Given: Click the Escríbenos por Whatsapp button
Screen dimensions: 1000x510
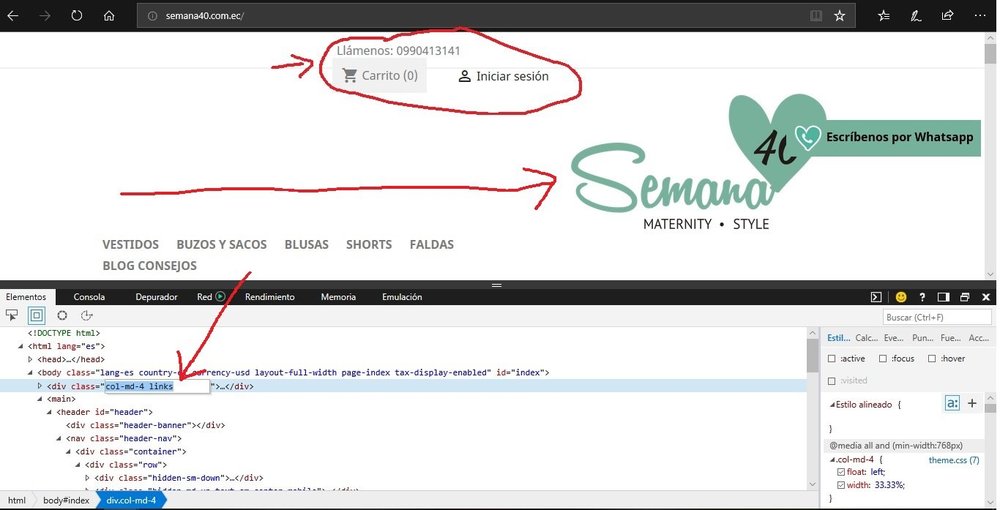Looking at the screenshot, I should click(x=900, y=137).
